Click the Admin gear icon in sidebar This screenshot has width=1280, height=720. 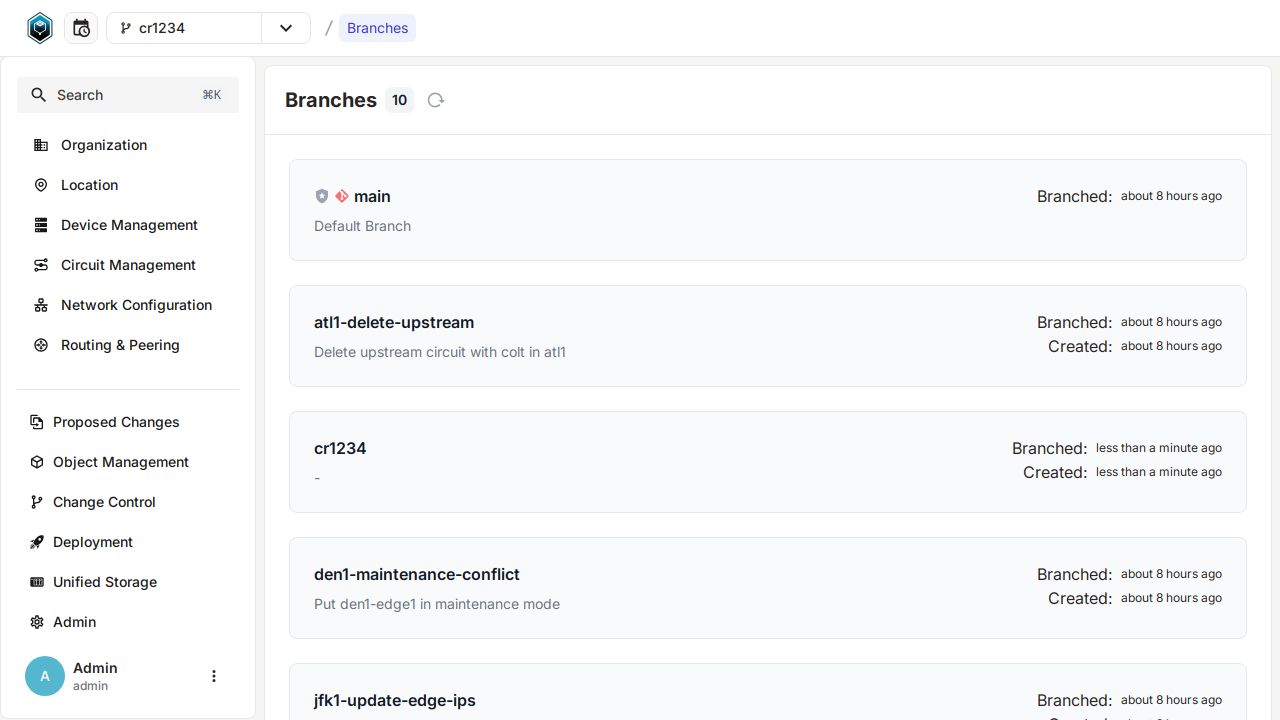pos(37,622)
